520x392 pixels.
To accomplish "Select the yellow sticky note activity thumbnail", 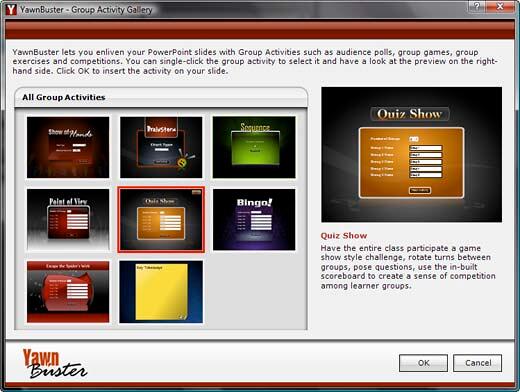I will (x=161, y=292).
